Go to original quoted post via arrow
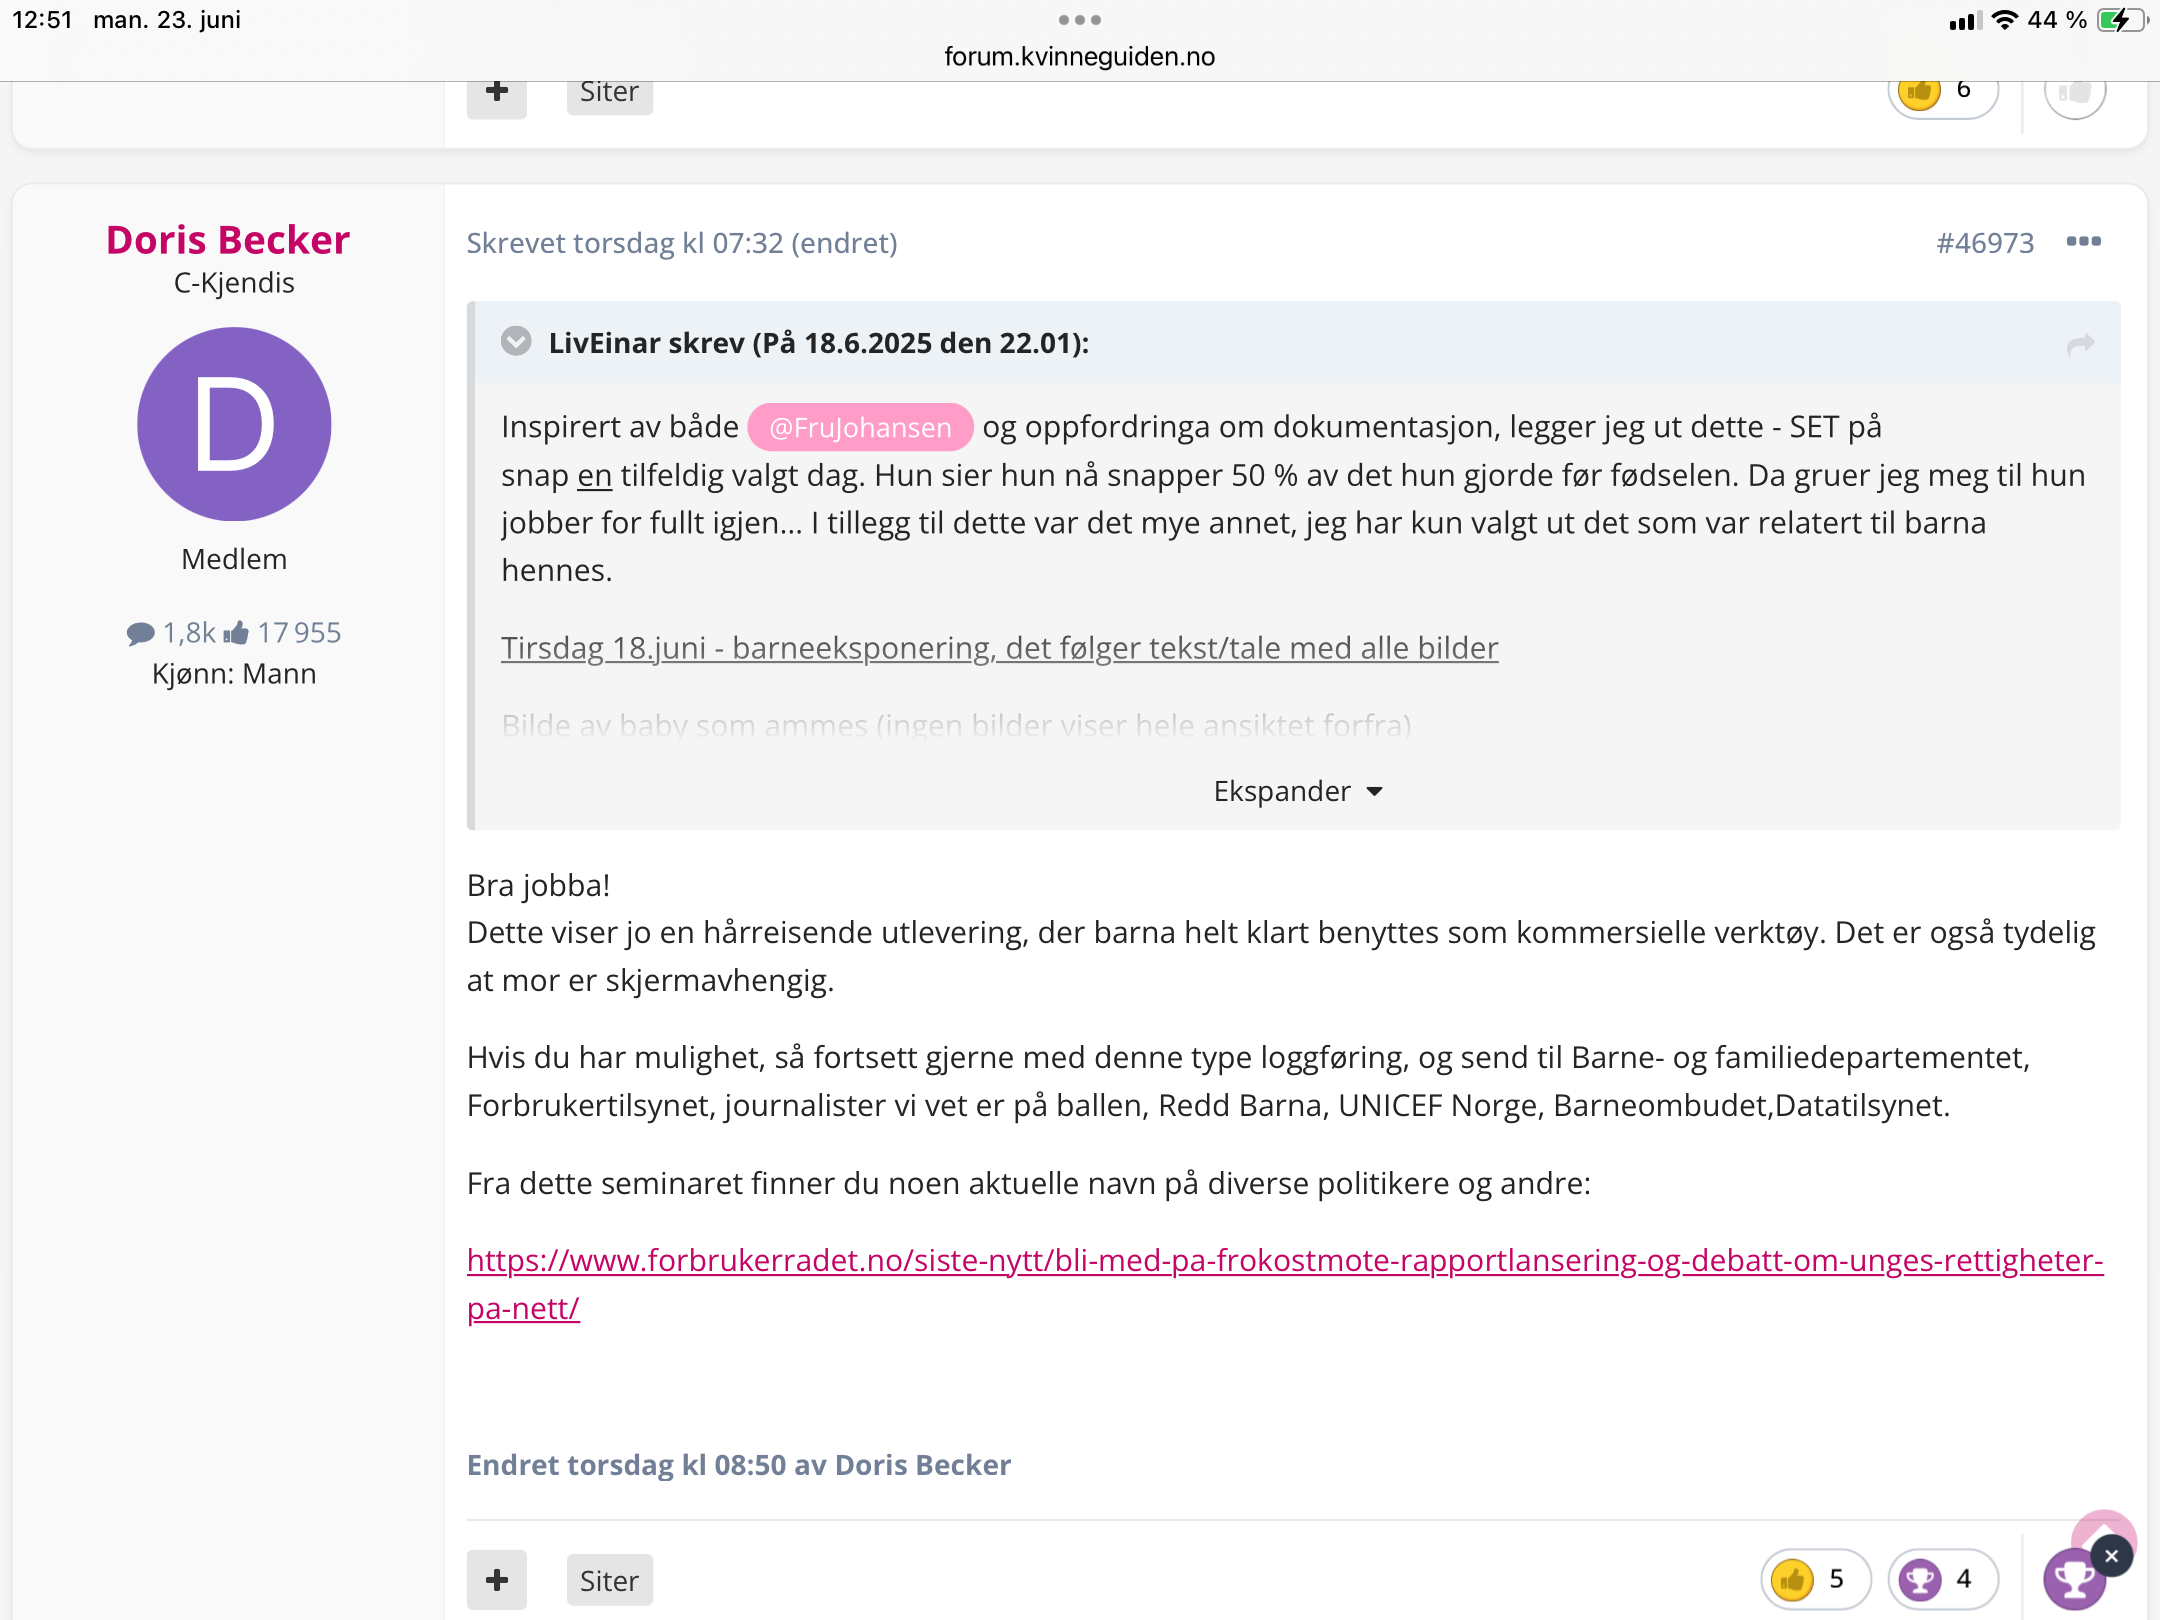2160x1620 pixels. (x=2080, y=344)
